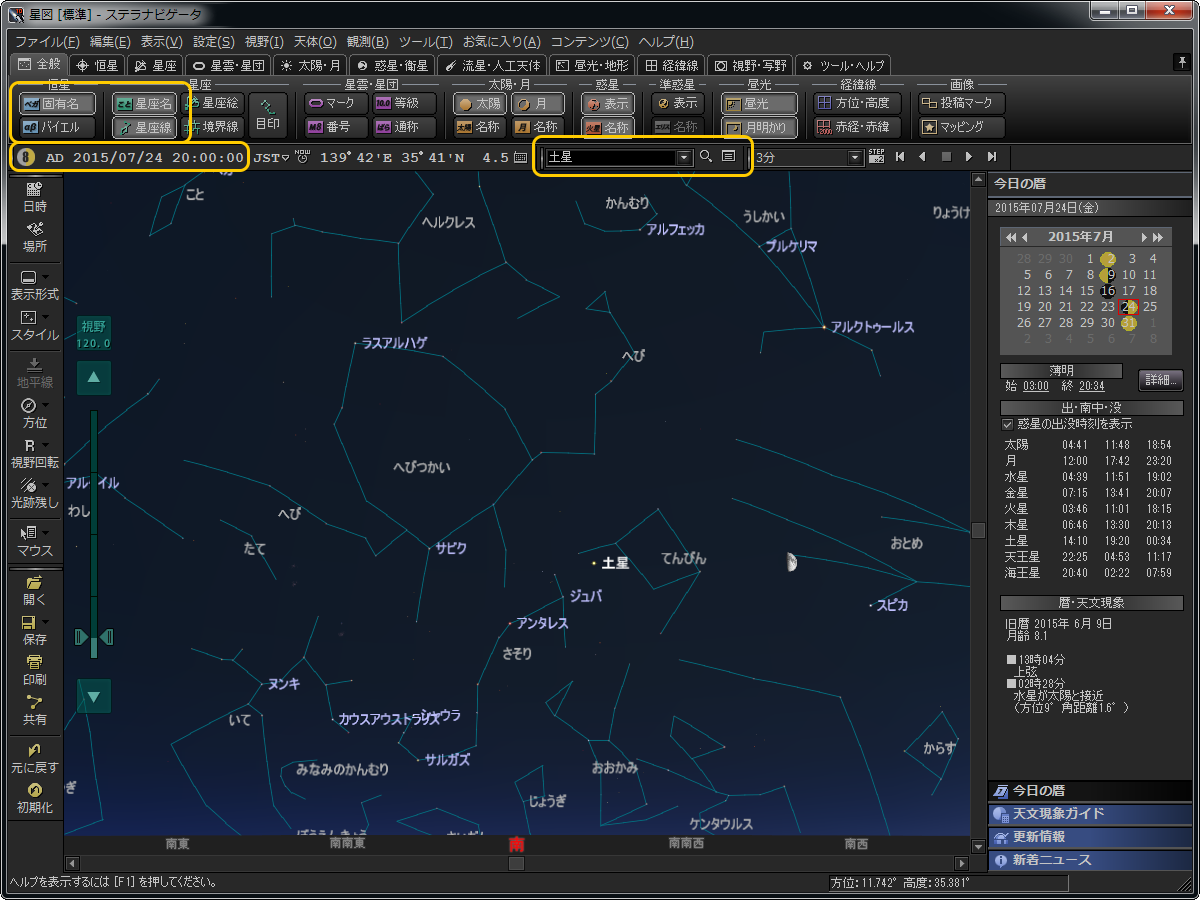Click the 目印 marker icon

pyautogui.click(x=268, y=115)
